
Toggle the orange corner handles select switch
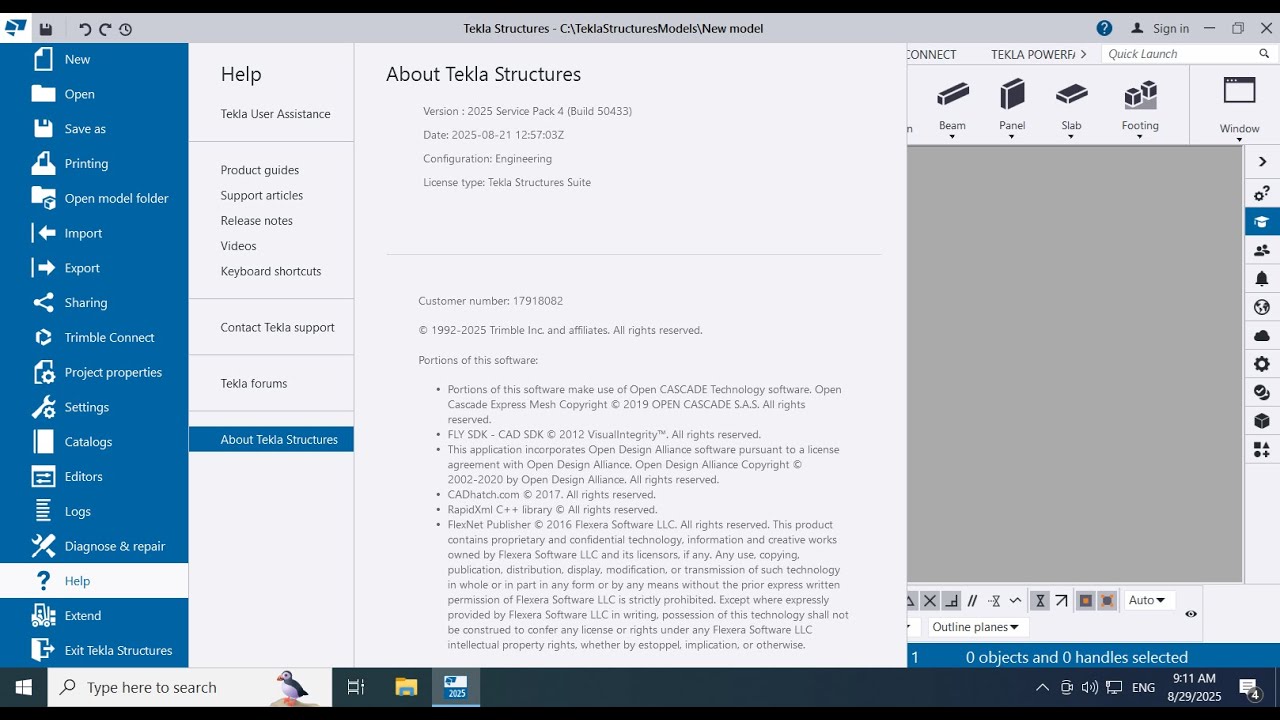tap(1107, 601)
